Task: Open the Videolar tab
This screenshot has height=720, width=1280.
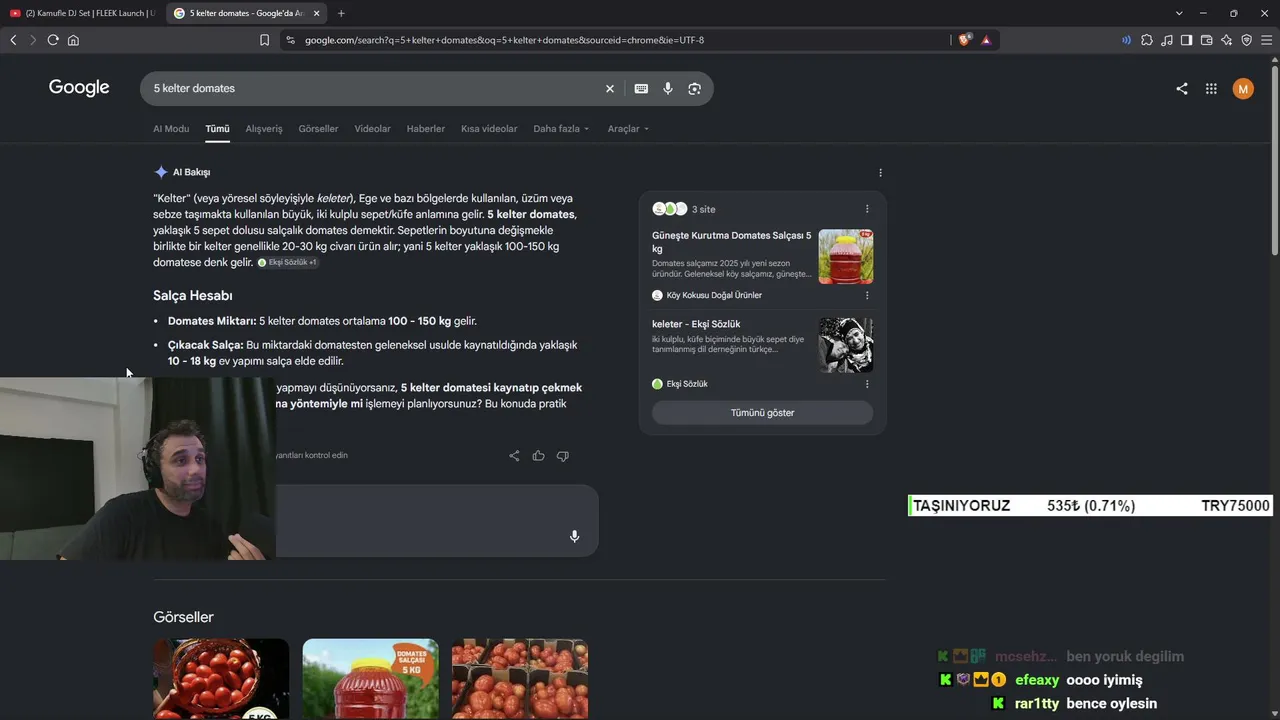Action: pyautogui.click(x=372, y=129)
